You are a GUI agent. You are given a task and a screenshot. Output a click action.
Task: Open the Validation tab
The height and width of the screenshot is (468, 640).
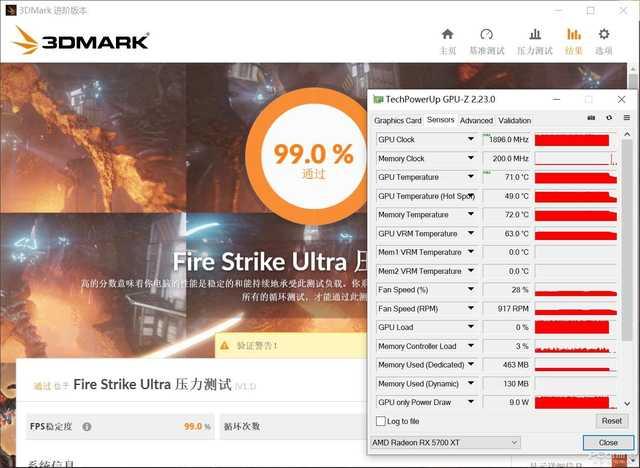(x=515, y=120)
